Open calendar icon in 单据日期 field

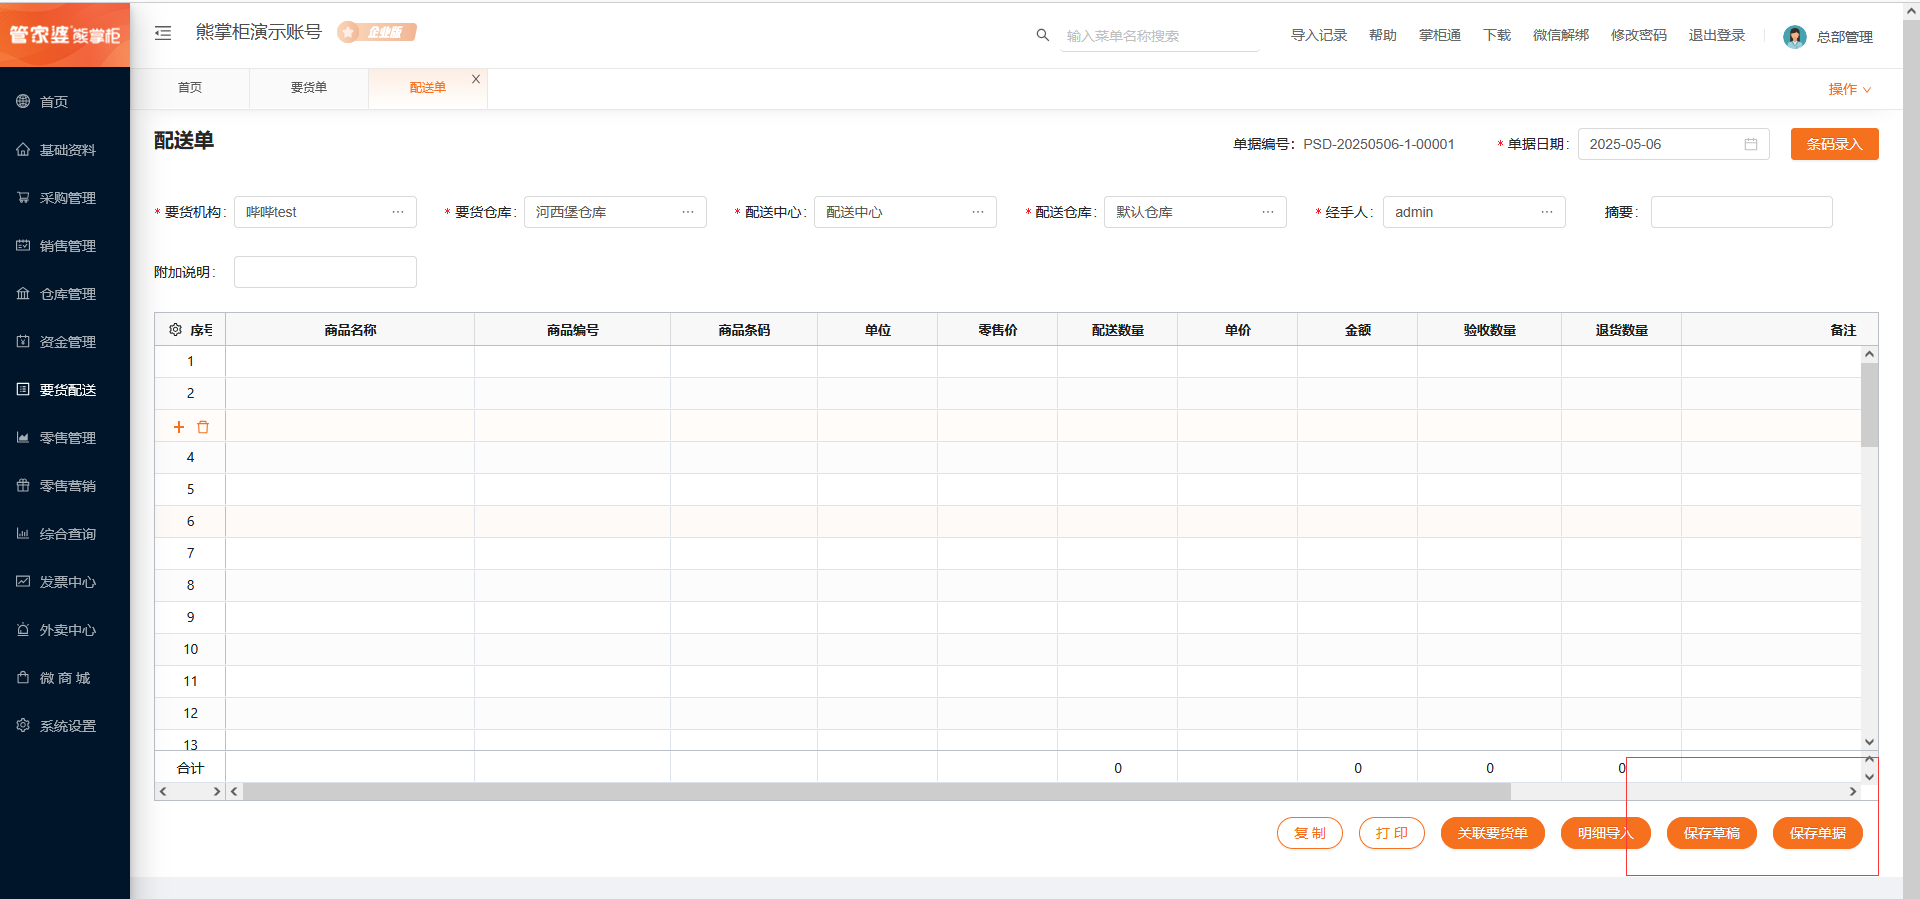click(x=1750, y=144)
